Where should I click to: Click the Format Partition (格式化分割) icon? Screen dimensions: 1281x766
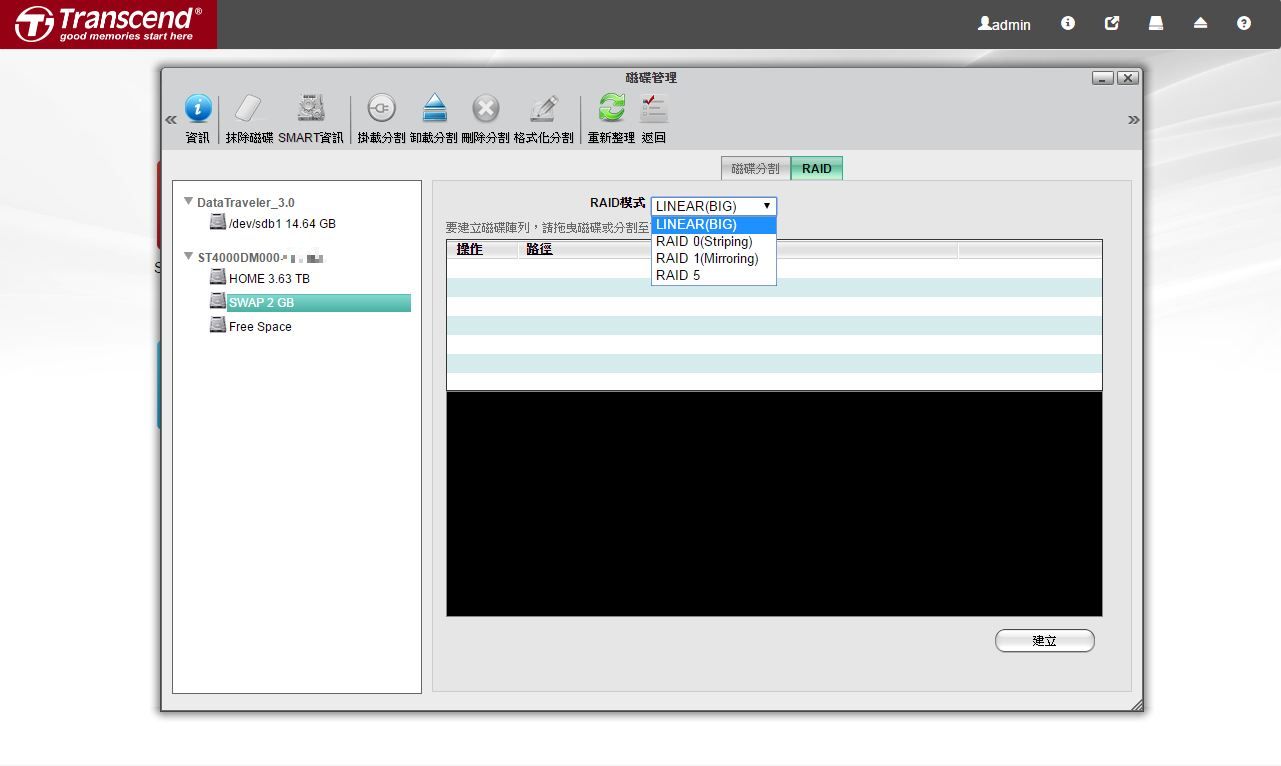(x=543, y=109)
